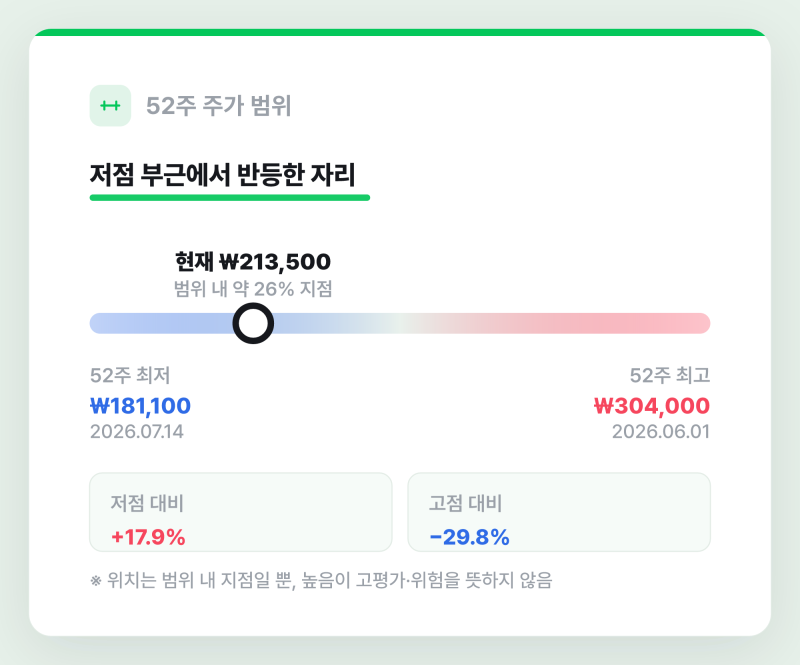The height and width of the screenshot is (665, 800).
Task: Click the black circular slider marker
Action: pos(253,323)
